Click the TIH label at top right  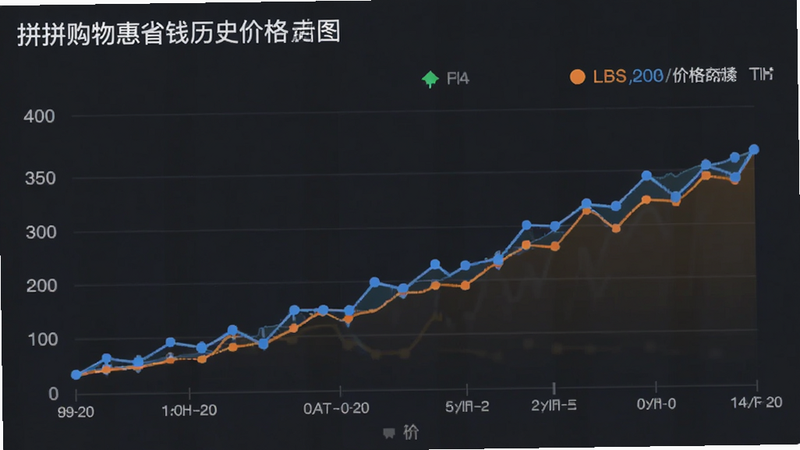pyautogui.click(x=761, y=74)
